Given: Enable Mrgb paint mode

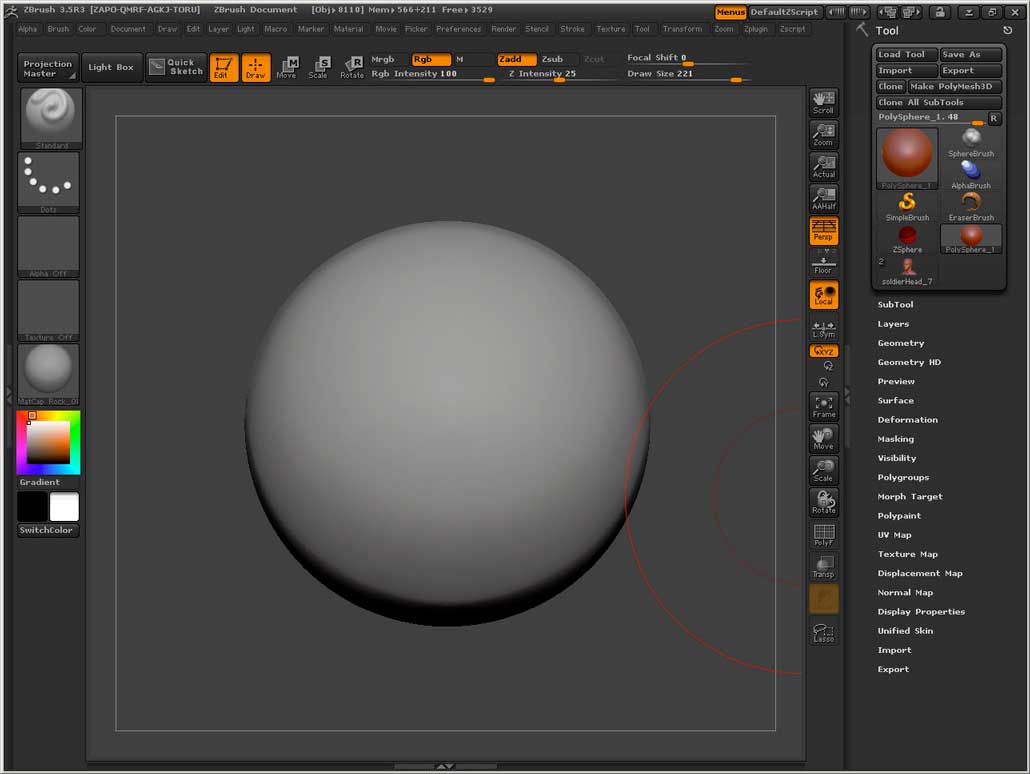Looking at the screenshot, I should click(383, 59).
